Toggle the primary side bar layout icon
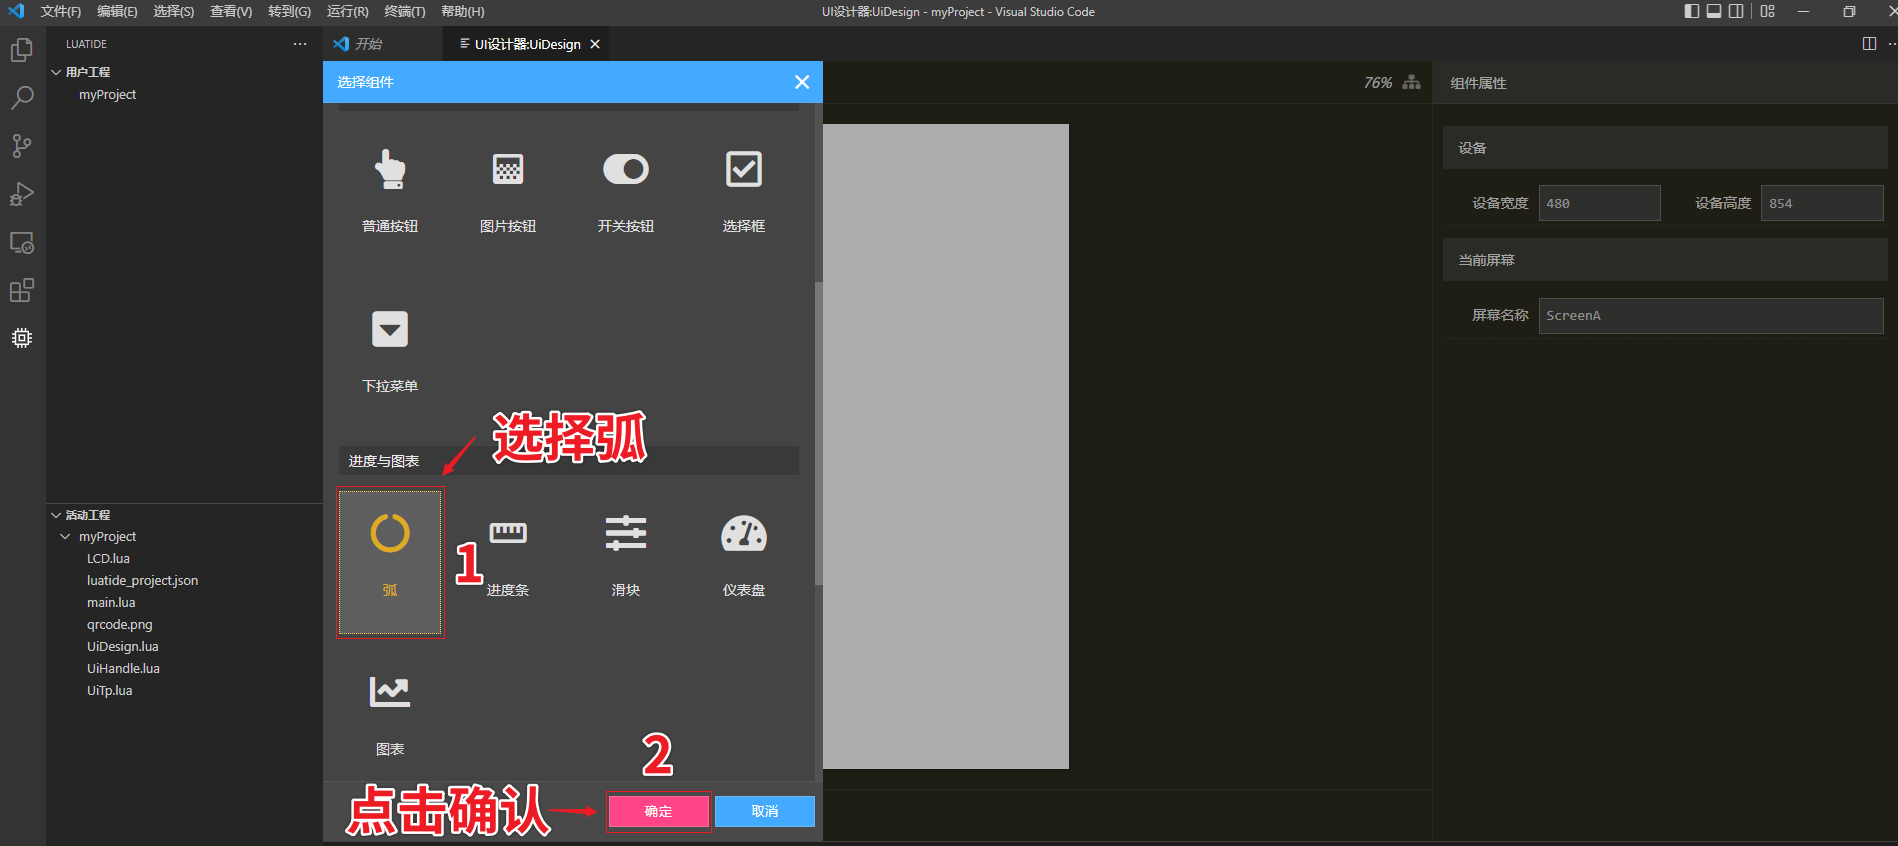Screen dimensions: 1898x846 point(1692,11)
